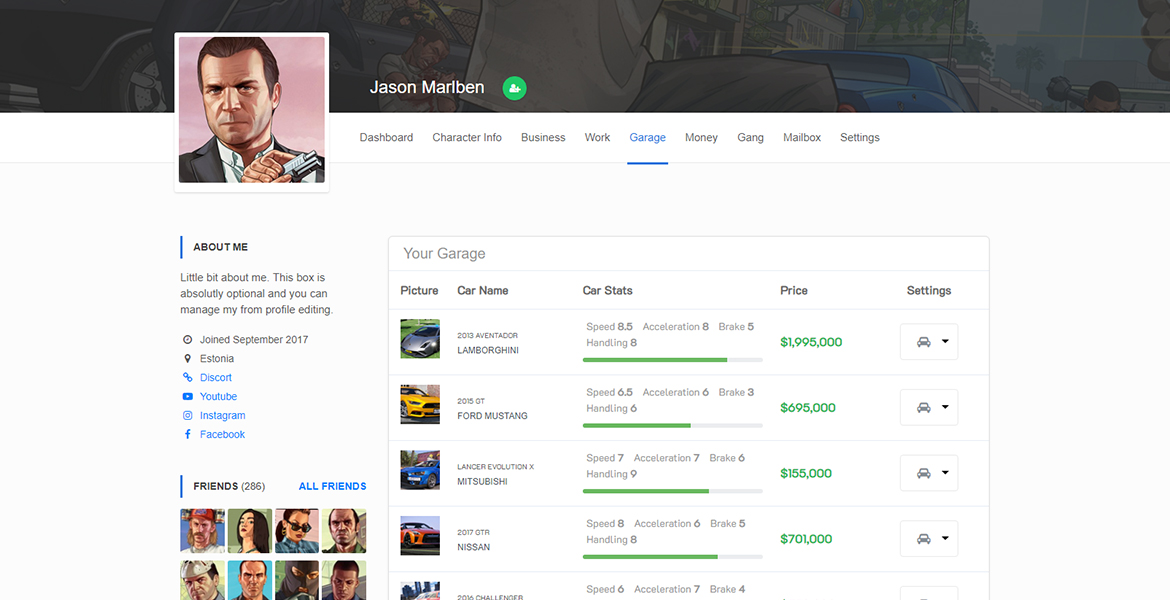Viewport: 1170px width, 600px height.
Task: Open the Lamborghini Aventador car picture
Action: tap(420, 339)
